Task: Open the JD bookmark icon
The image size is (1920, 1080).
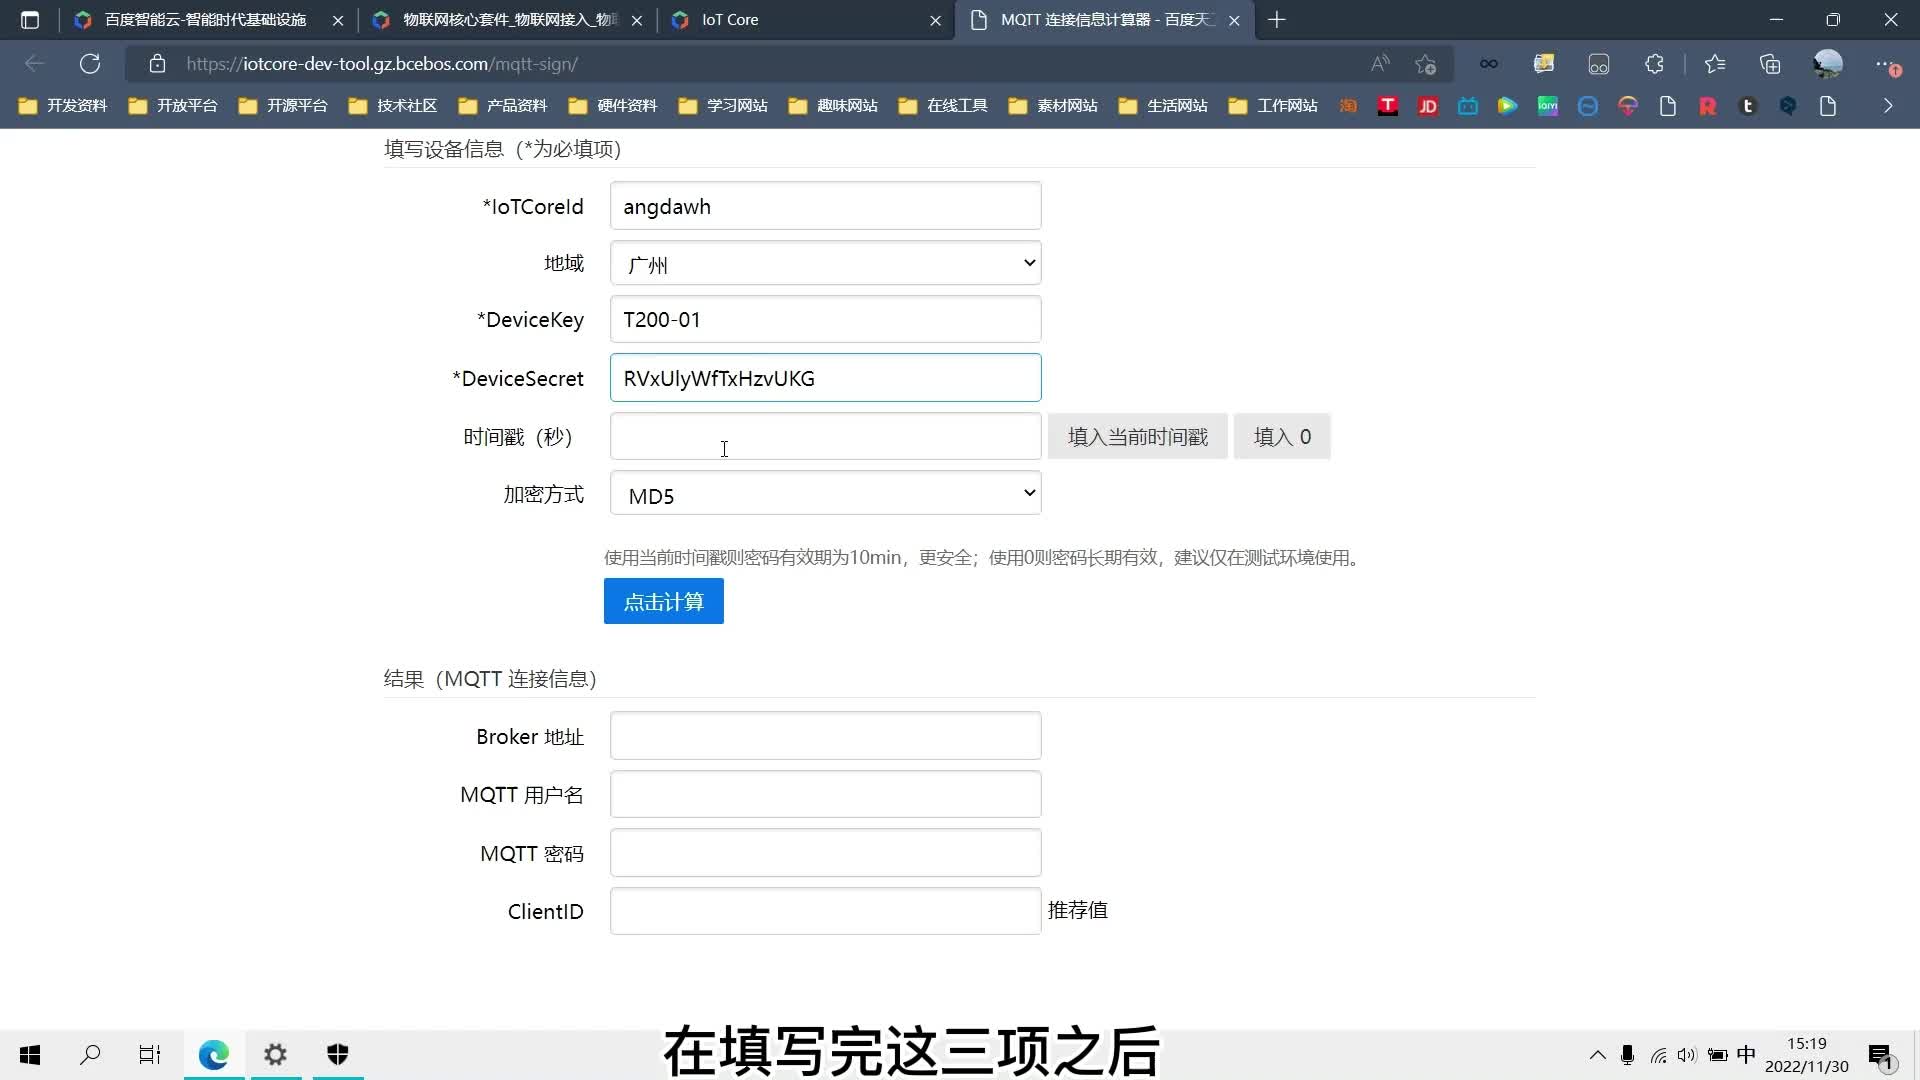Action: point(1428,106)
